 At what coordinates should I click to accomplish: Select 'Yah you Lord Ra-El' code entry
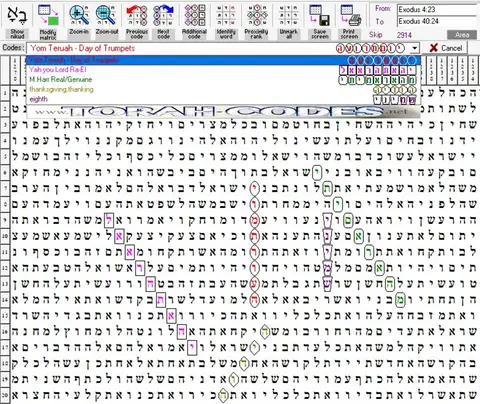tap(223, 70)
